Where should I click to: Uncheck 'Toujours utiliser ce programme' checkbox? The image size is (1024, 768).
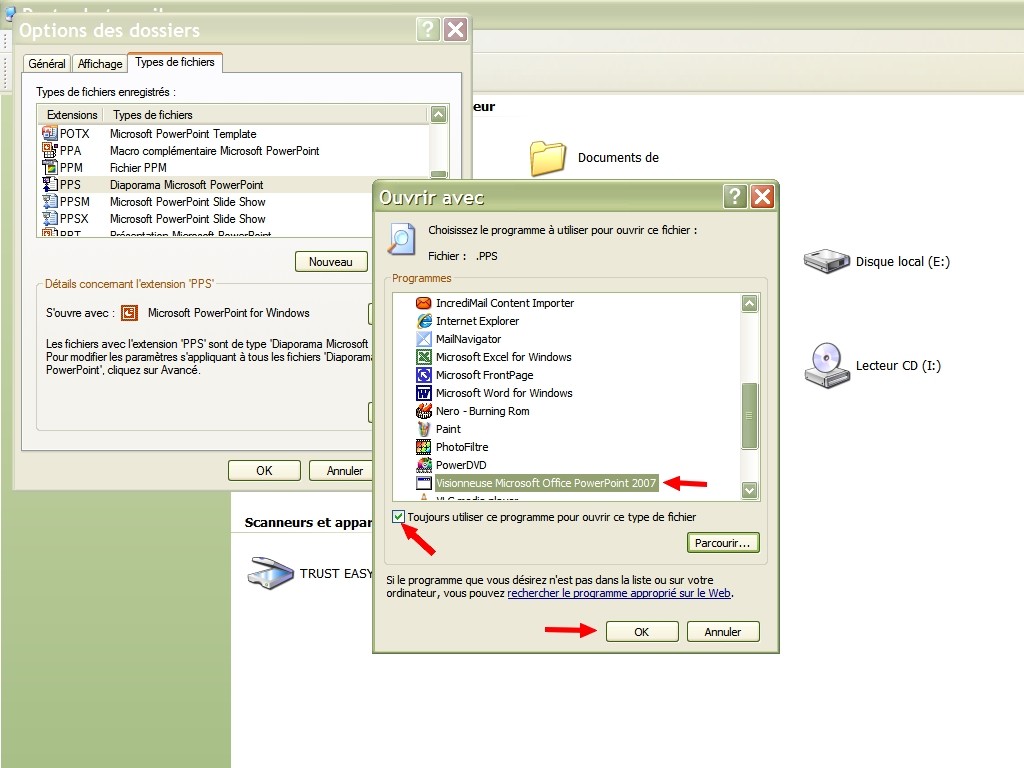tap(400, 517)
